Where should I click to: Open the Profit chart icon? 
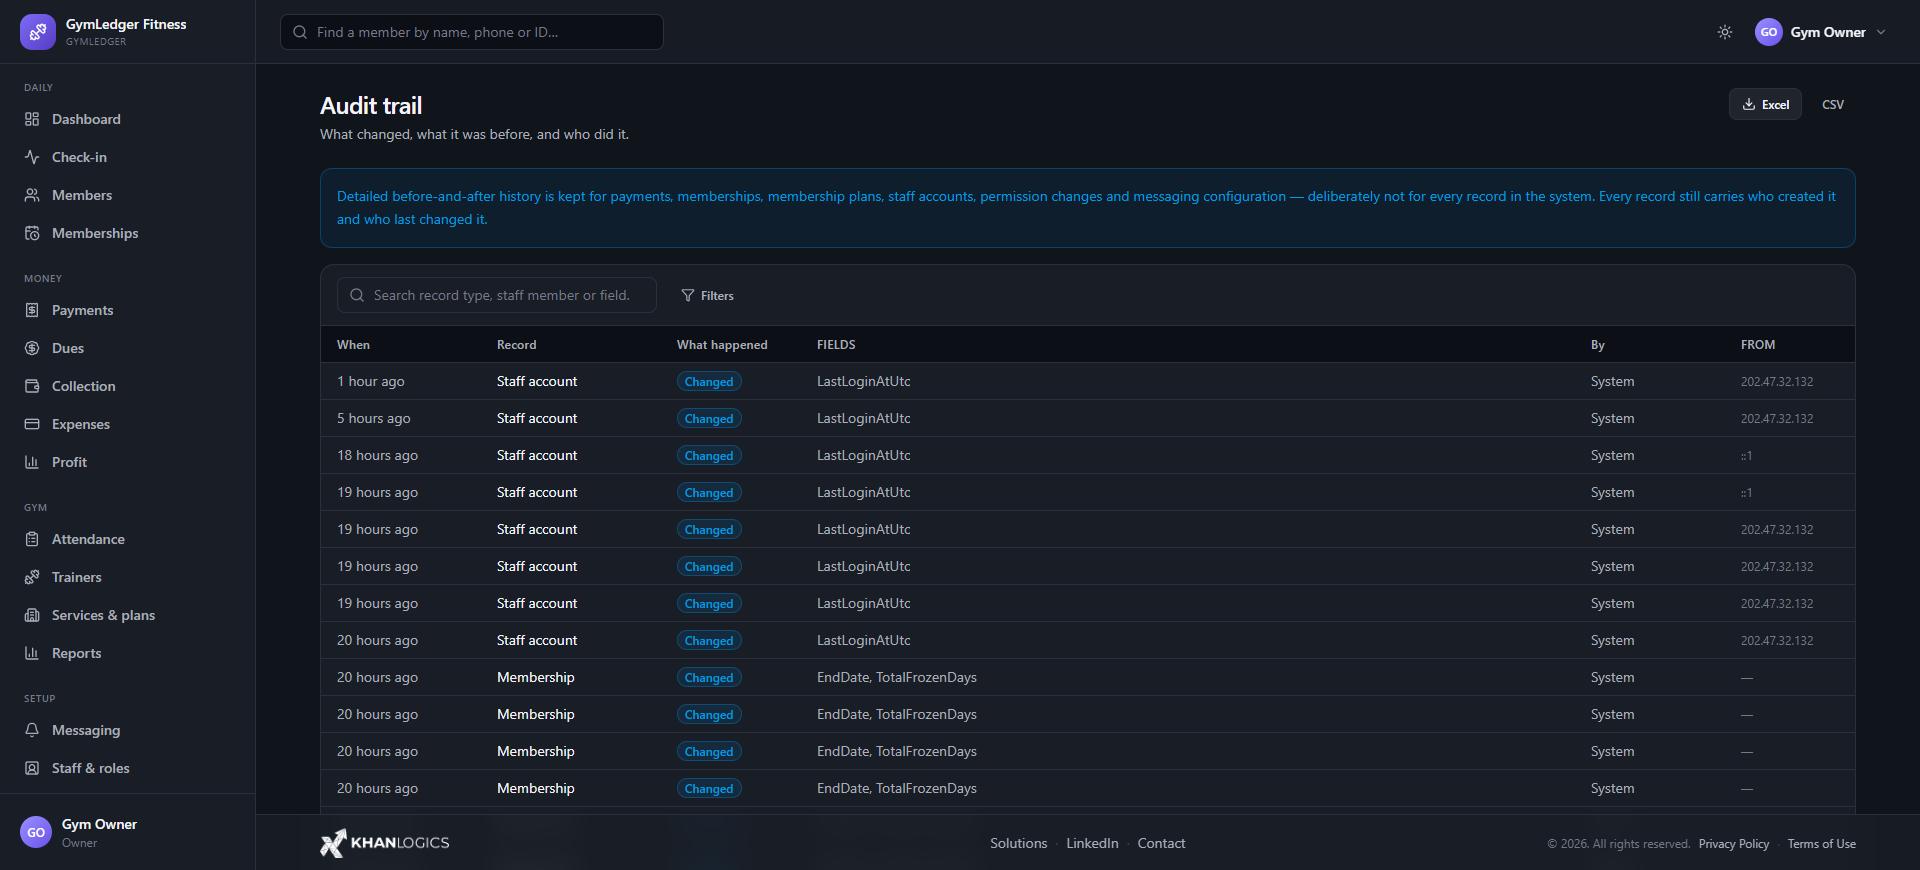tap(32, 462)
